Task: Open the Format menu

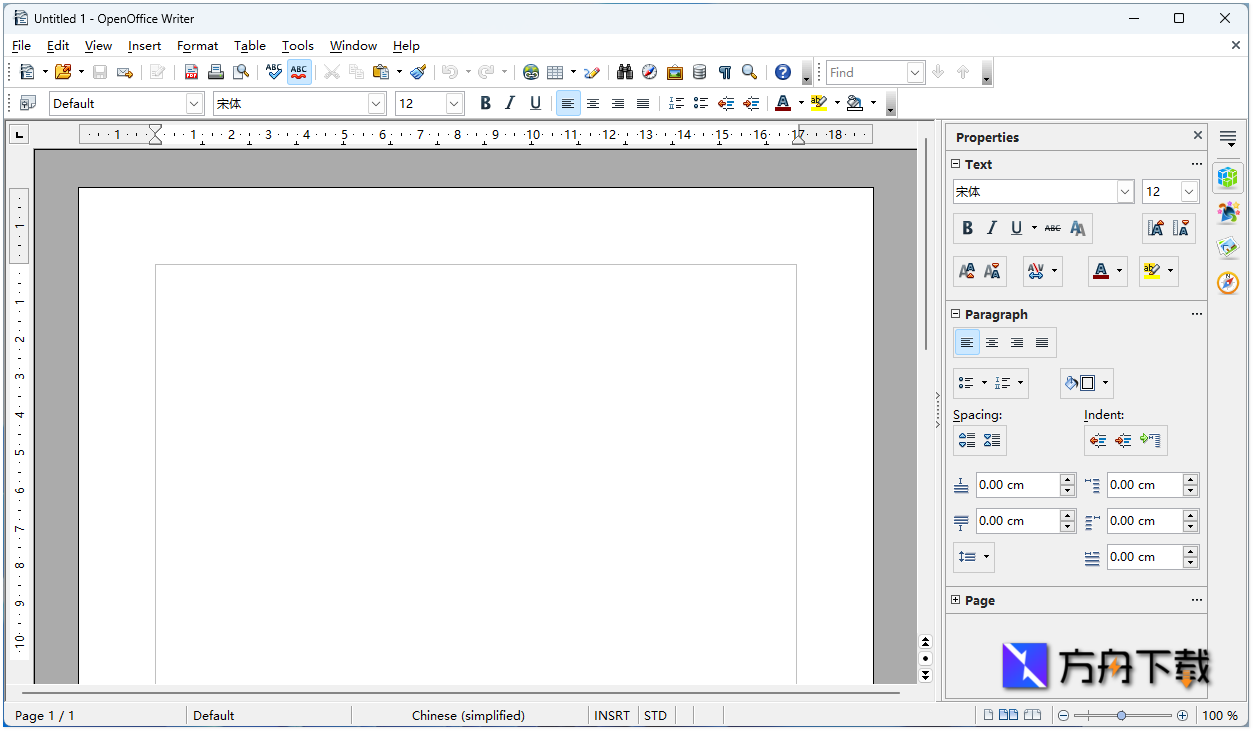Action: pyautogui.click(x=197, y=46)
